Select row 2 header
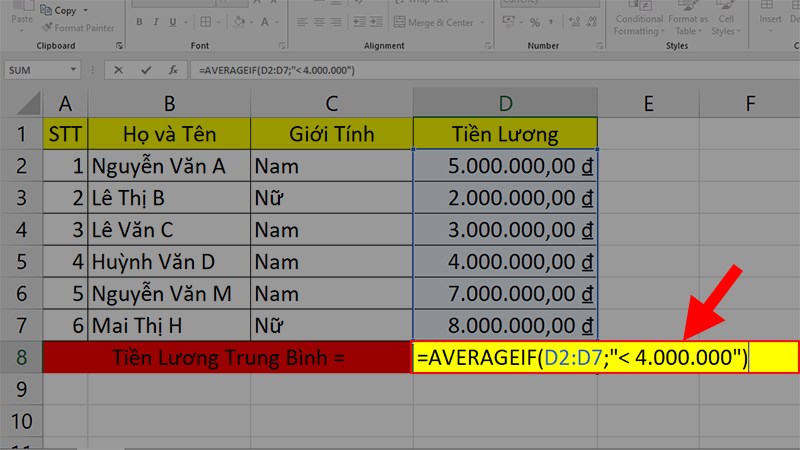 tap(21, 166)
